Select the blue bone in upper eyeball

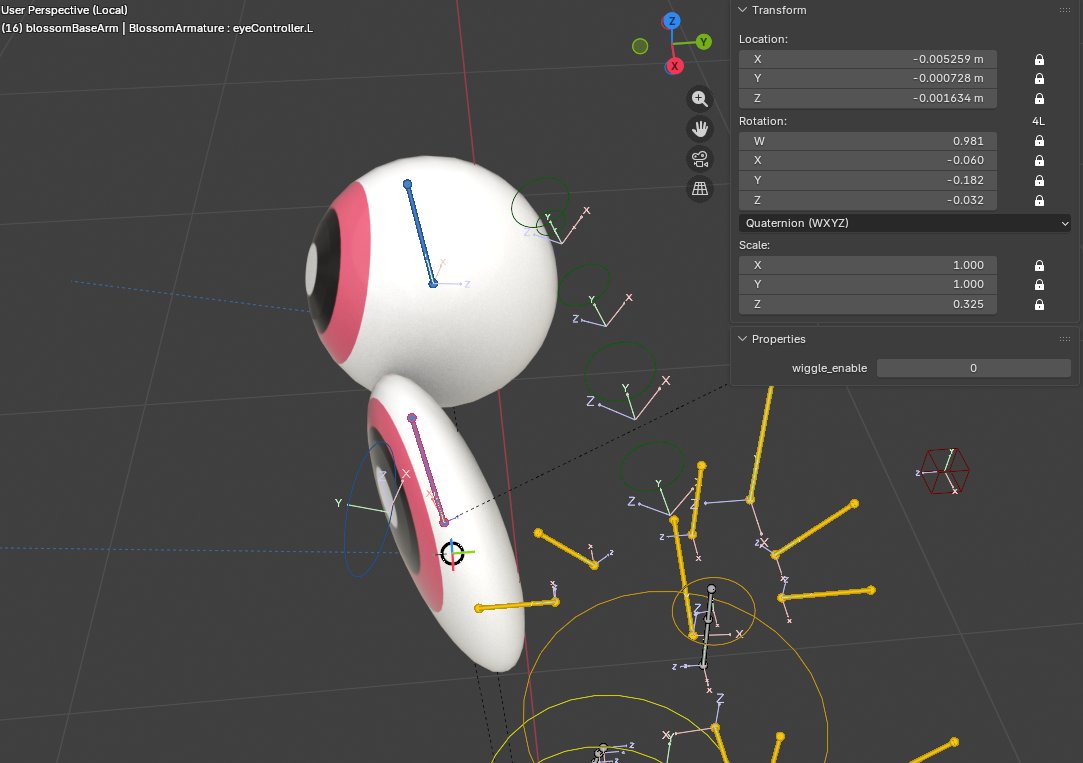coord(420,233)
